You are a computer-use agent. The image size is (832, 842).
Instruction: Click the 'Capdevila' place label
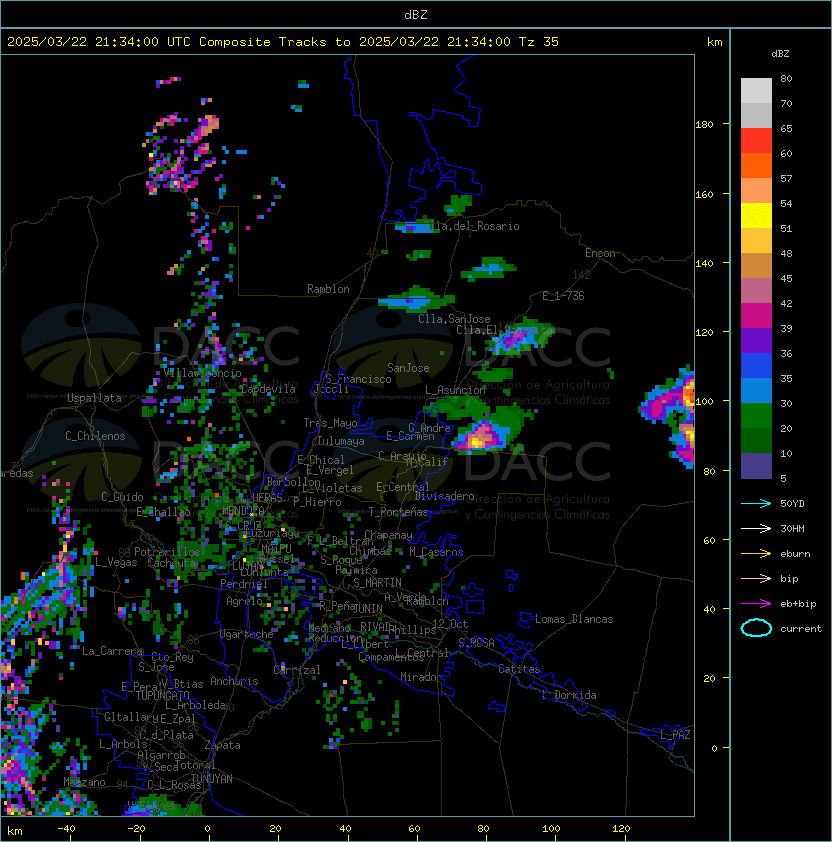pos(268,389)
